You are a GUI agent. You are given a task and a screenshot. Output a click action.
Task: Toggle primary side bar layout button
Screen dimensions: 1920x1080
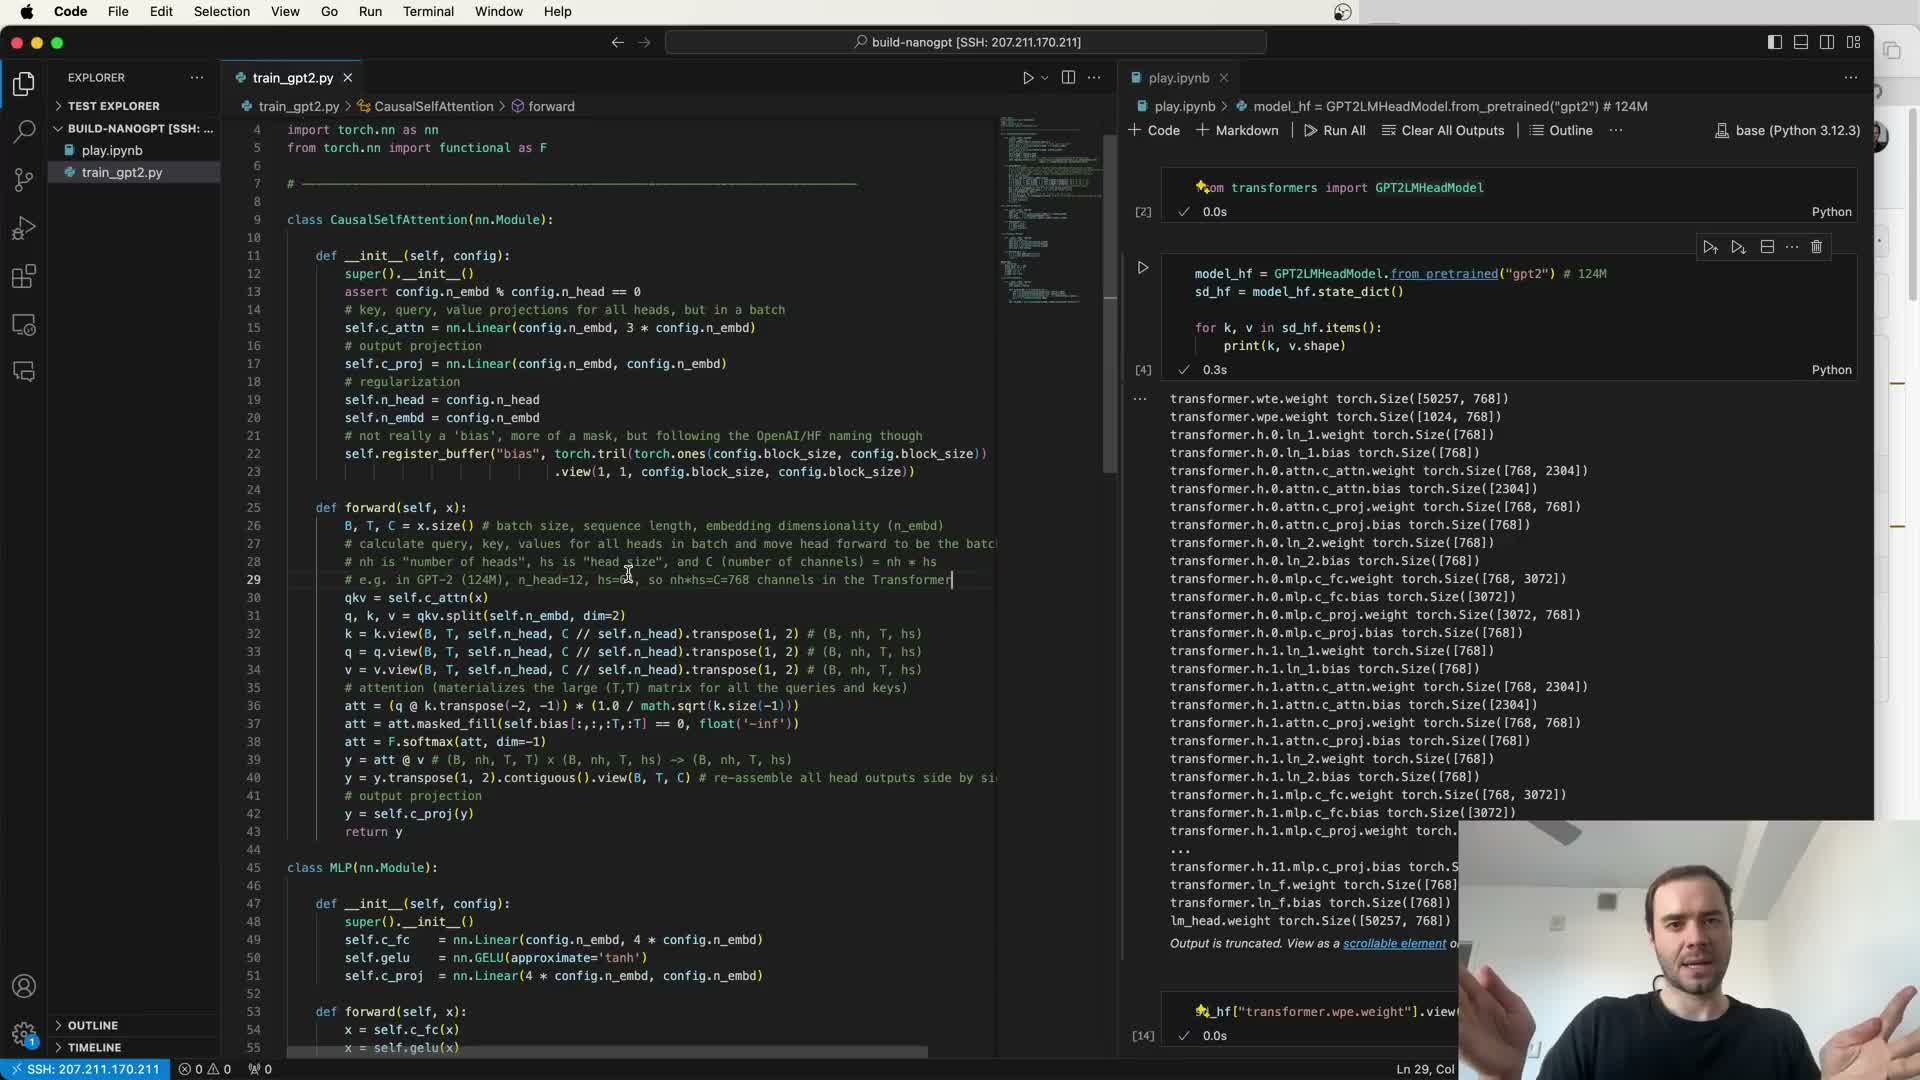(1774, 42)
